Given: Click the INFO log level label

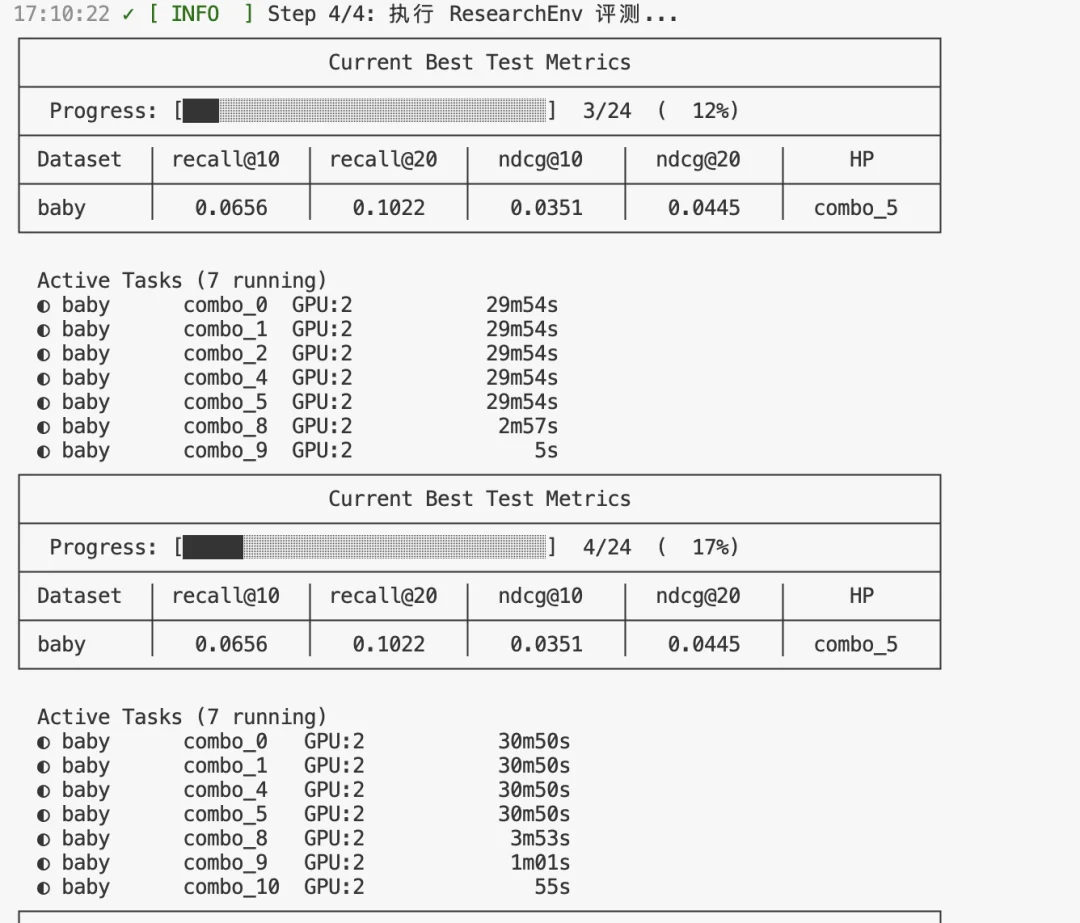Looking at the screenshot, I should tap(195, 15).
